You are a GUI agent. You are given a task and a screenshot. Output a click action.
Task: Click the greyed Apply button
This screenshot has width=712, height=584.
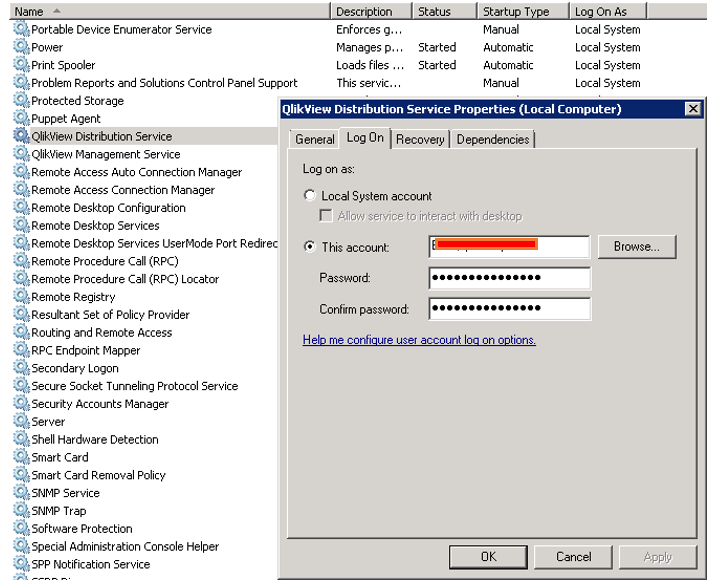658,557
